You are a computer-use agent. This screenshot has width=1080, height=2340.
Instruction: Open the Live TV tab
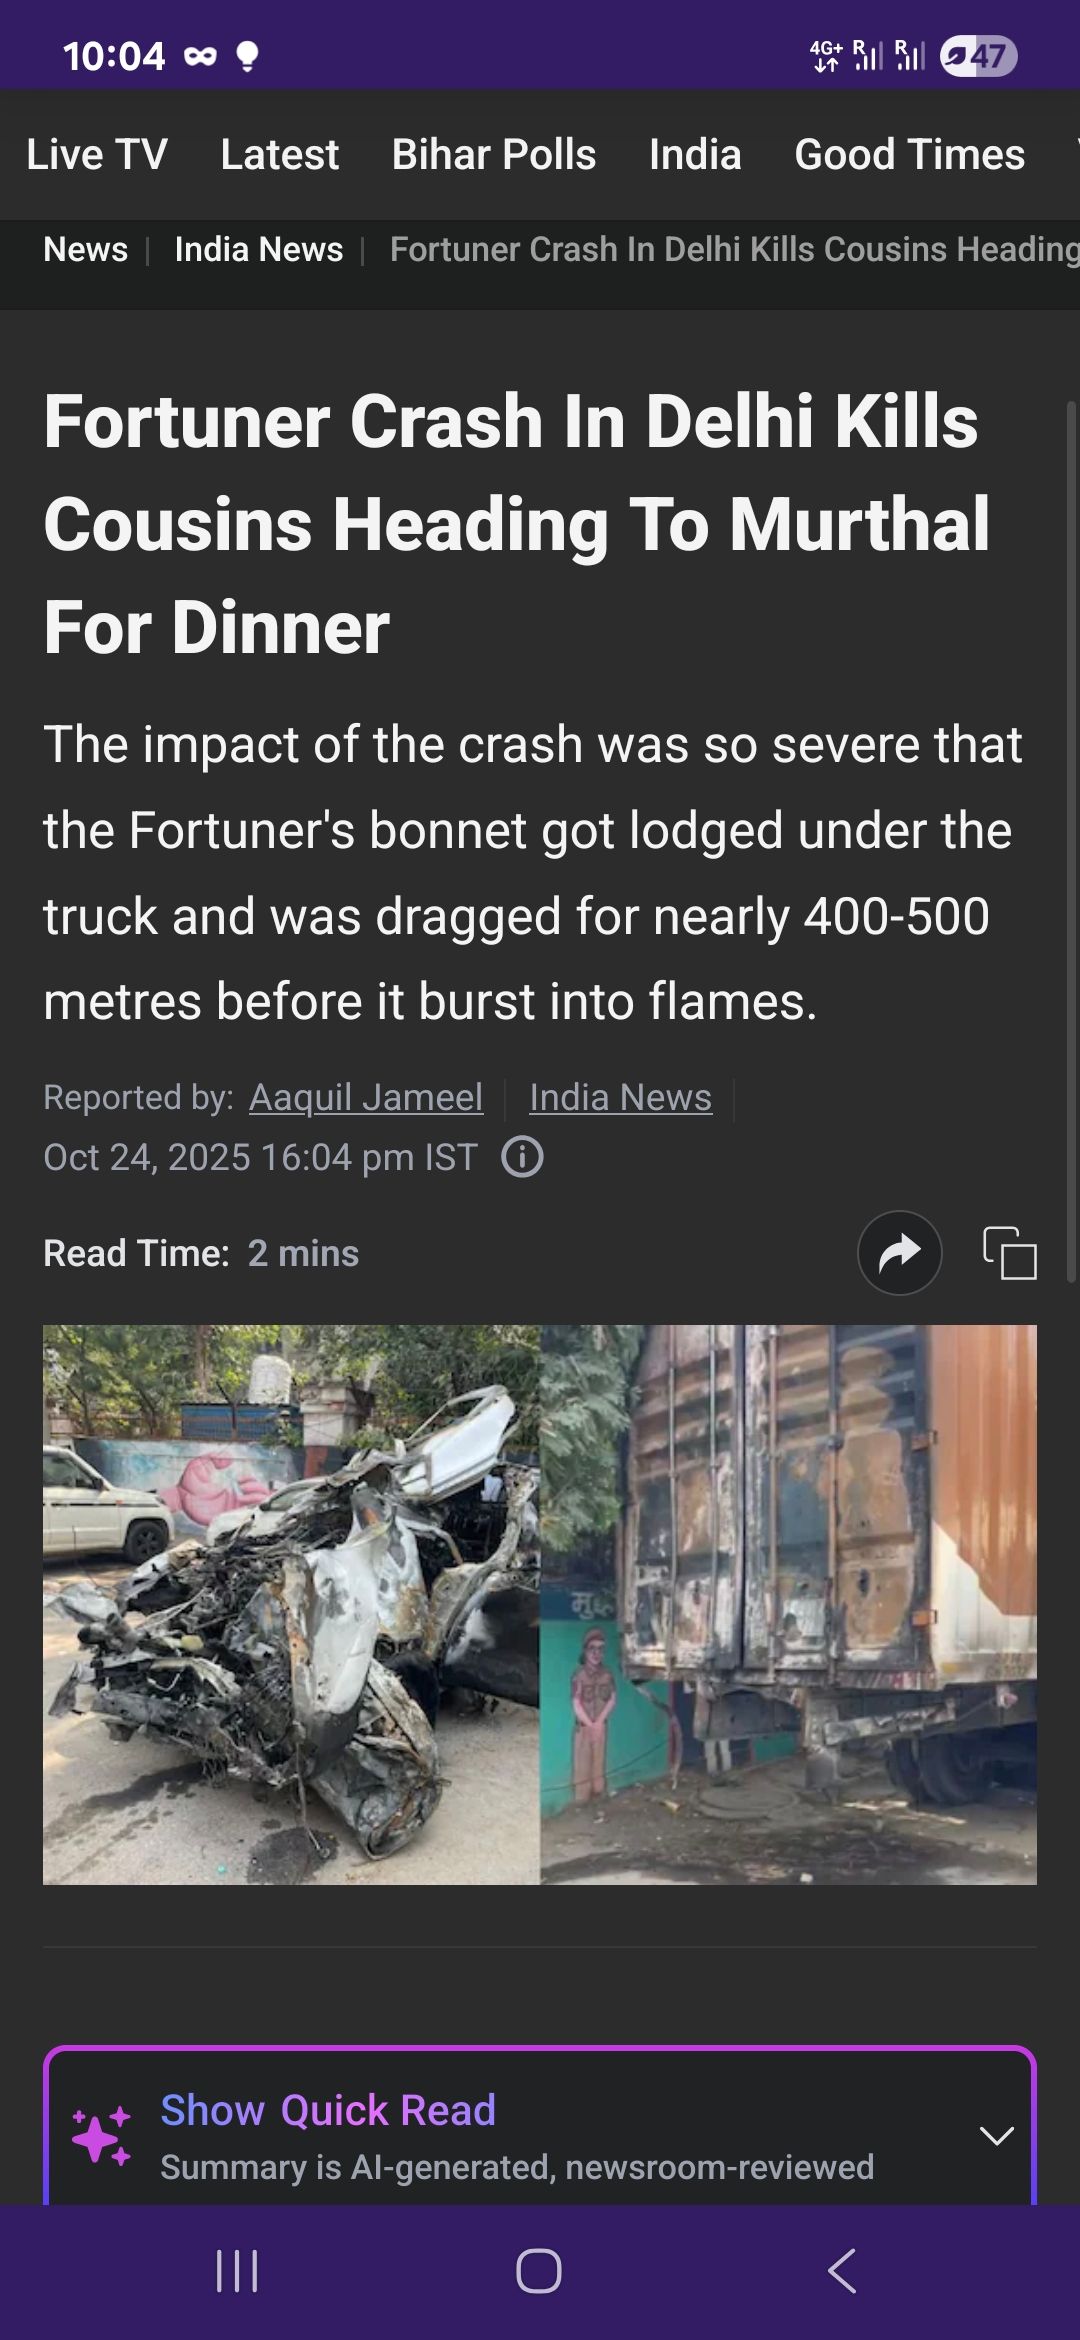tap(97, 155)
